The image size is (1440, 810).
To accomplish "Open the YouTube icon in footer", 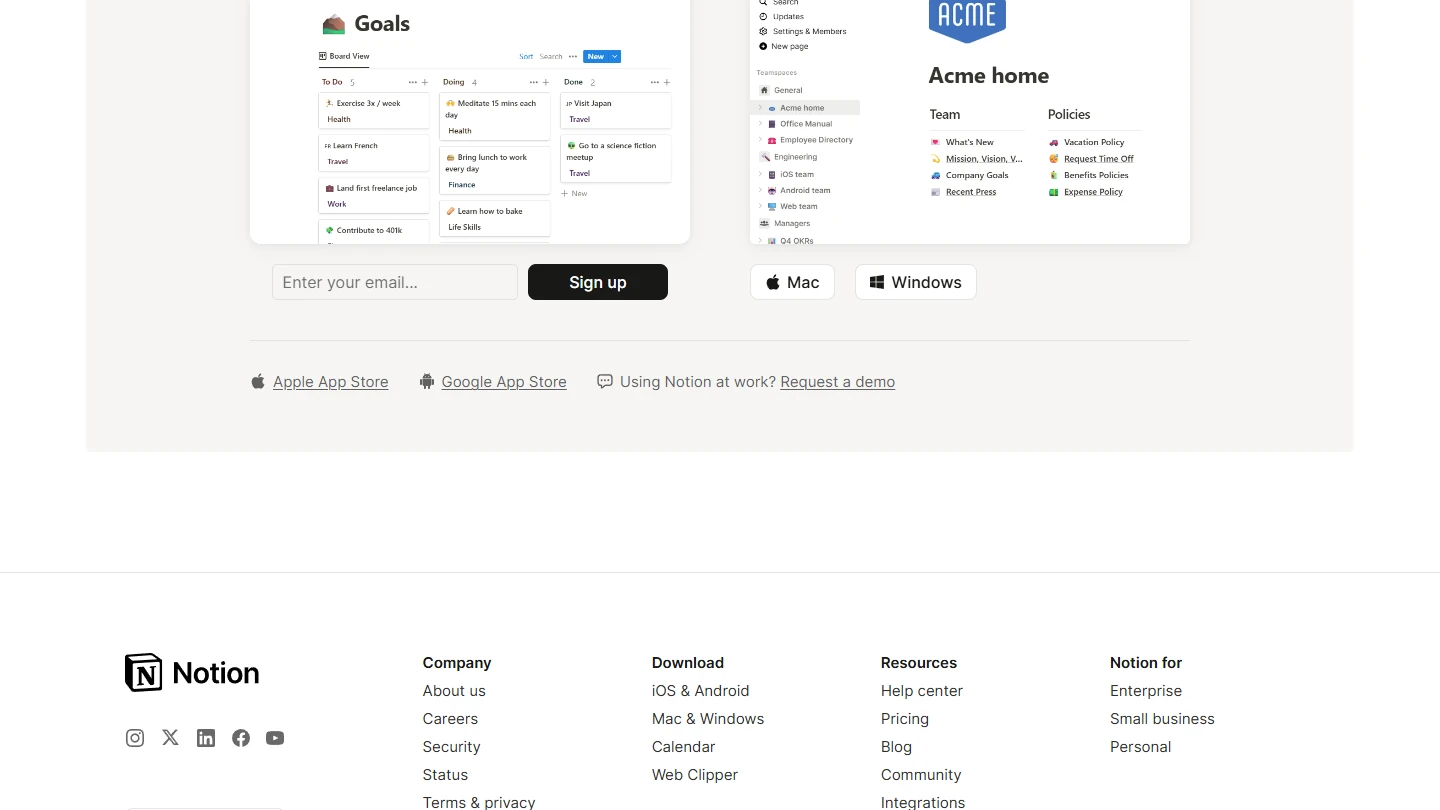I will 275,738.
